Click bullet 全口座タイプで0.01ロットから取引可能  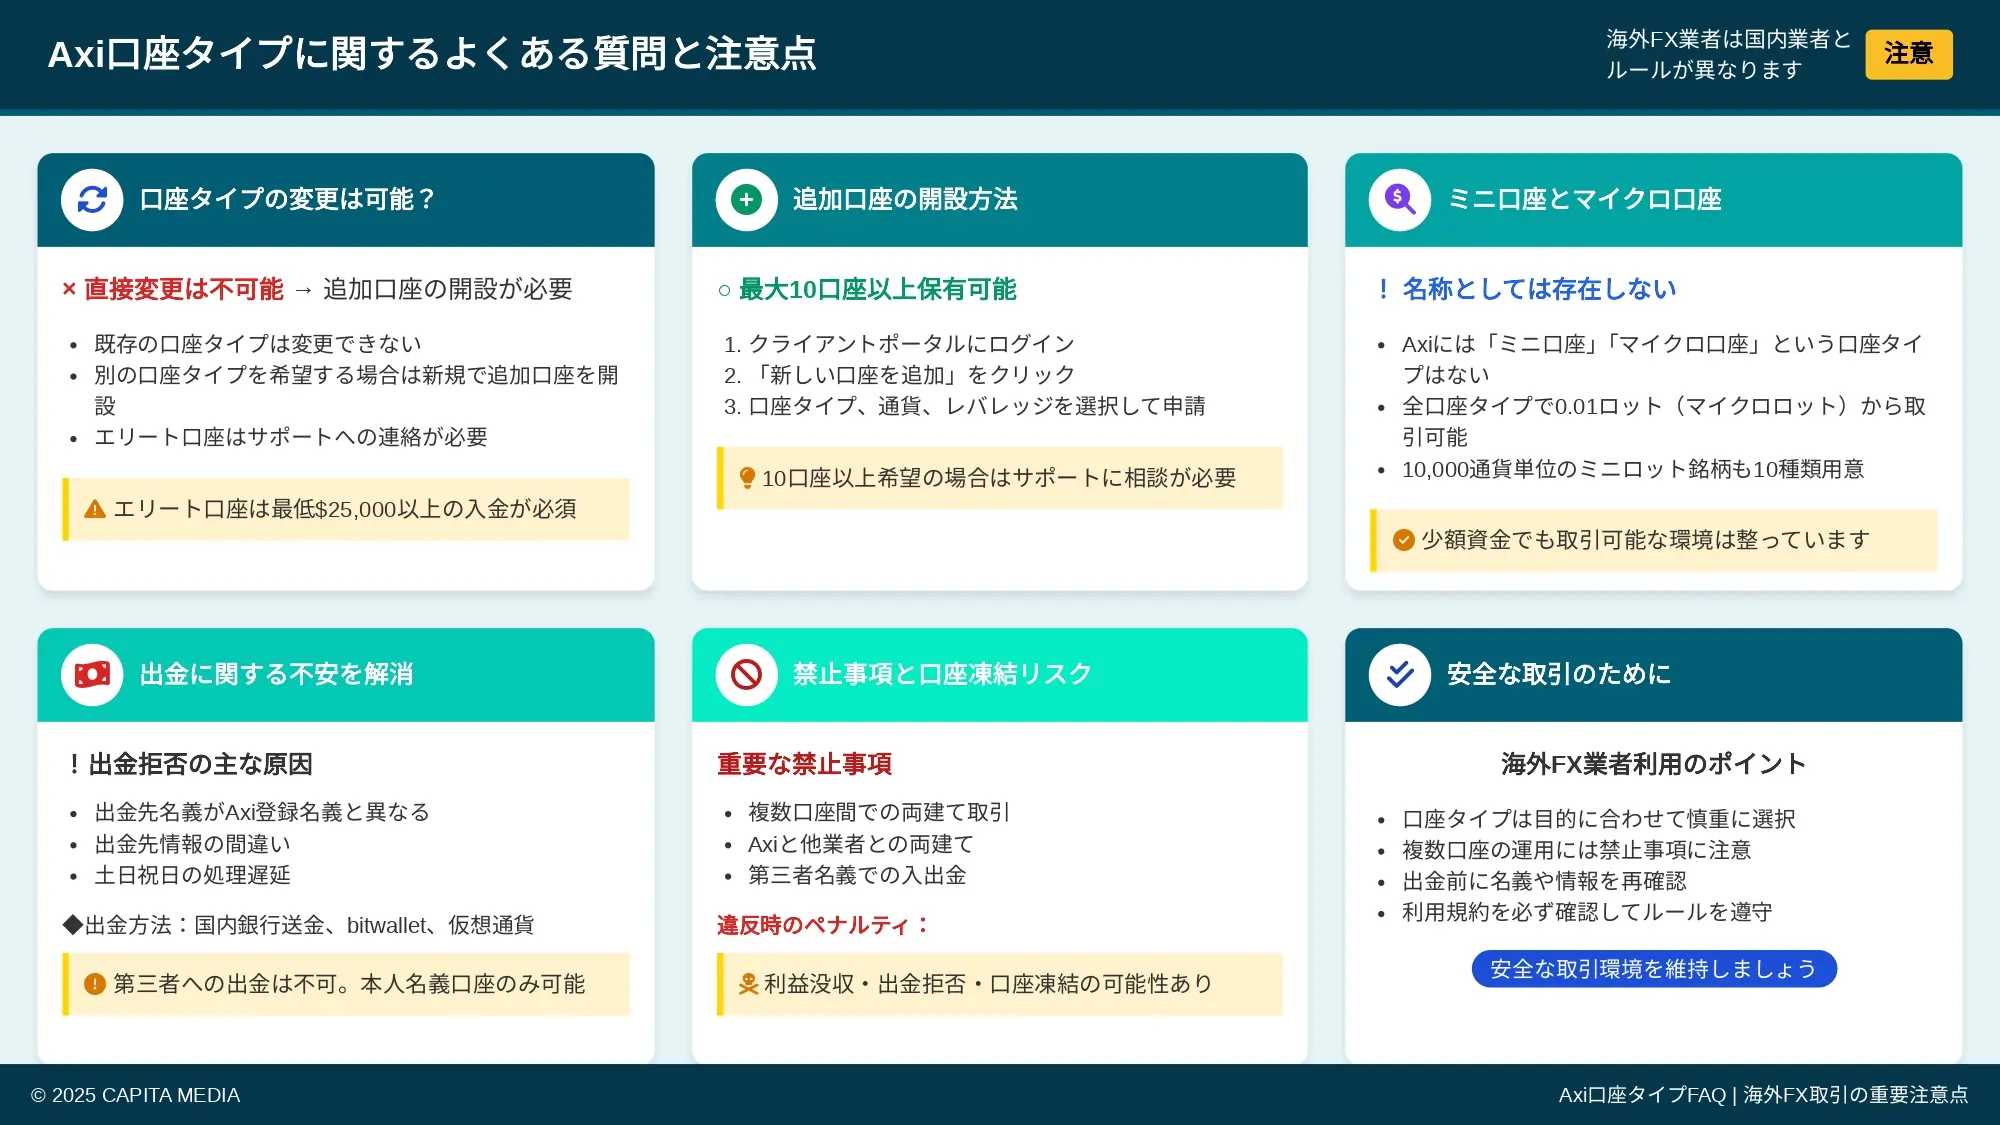point(1664,421)
